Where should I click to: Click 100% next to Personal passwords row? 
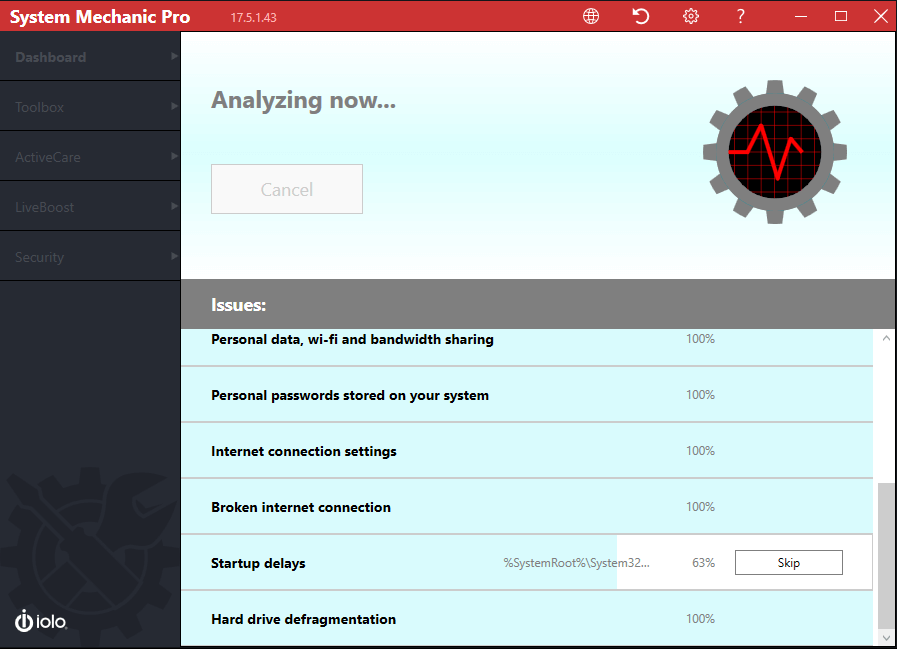[700, 394]
